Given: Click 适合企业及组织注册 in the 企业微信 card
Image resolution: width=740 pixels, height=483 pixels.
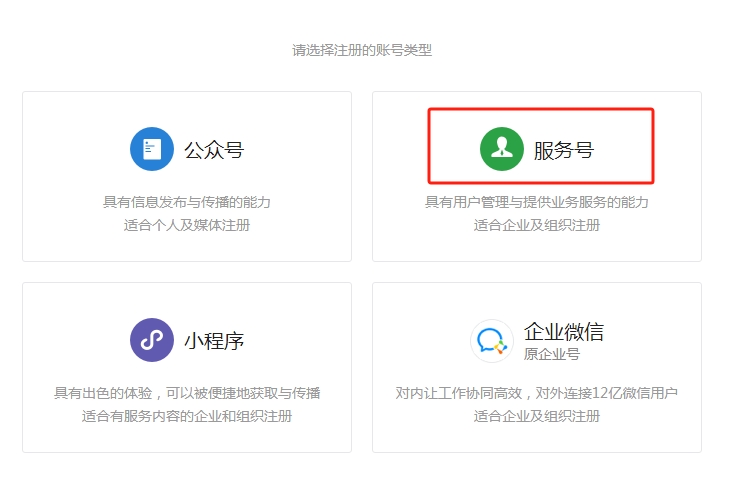Looking at the screenshot, I should (537, 416).
